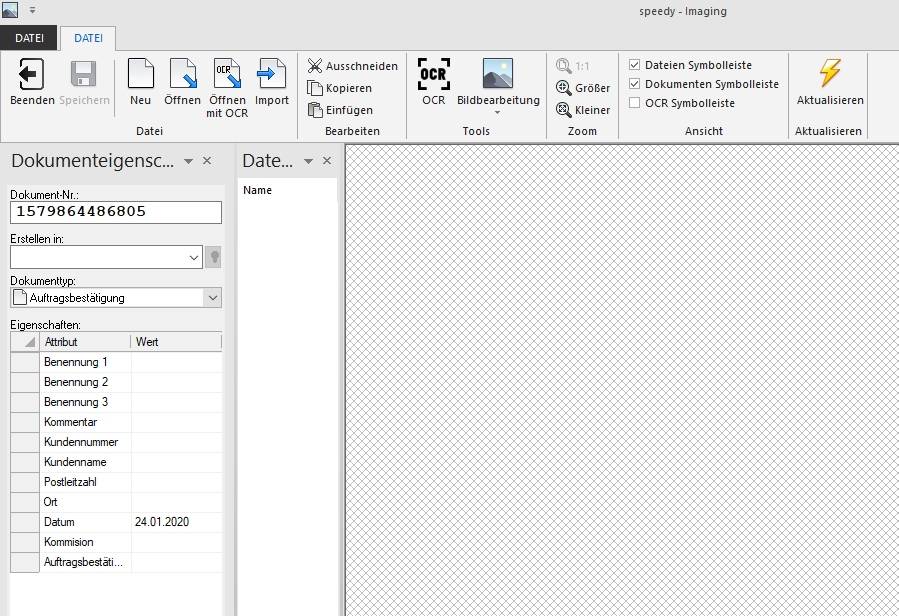Open the Erstellen in dropdown
899x616 pixels.
194,257
